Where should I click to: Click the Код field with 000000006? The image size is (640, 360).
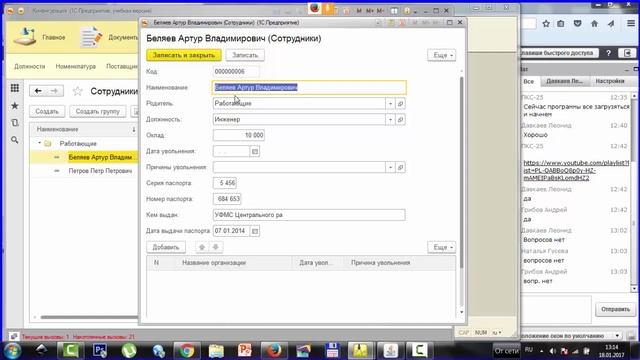click(236, 71)
